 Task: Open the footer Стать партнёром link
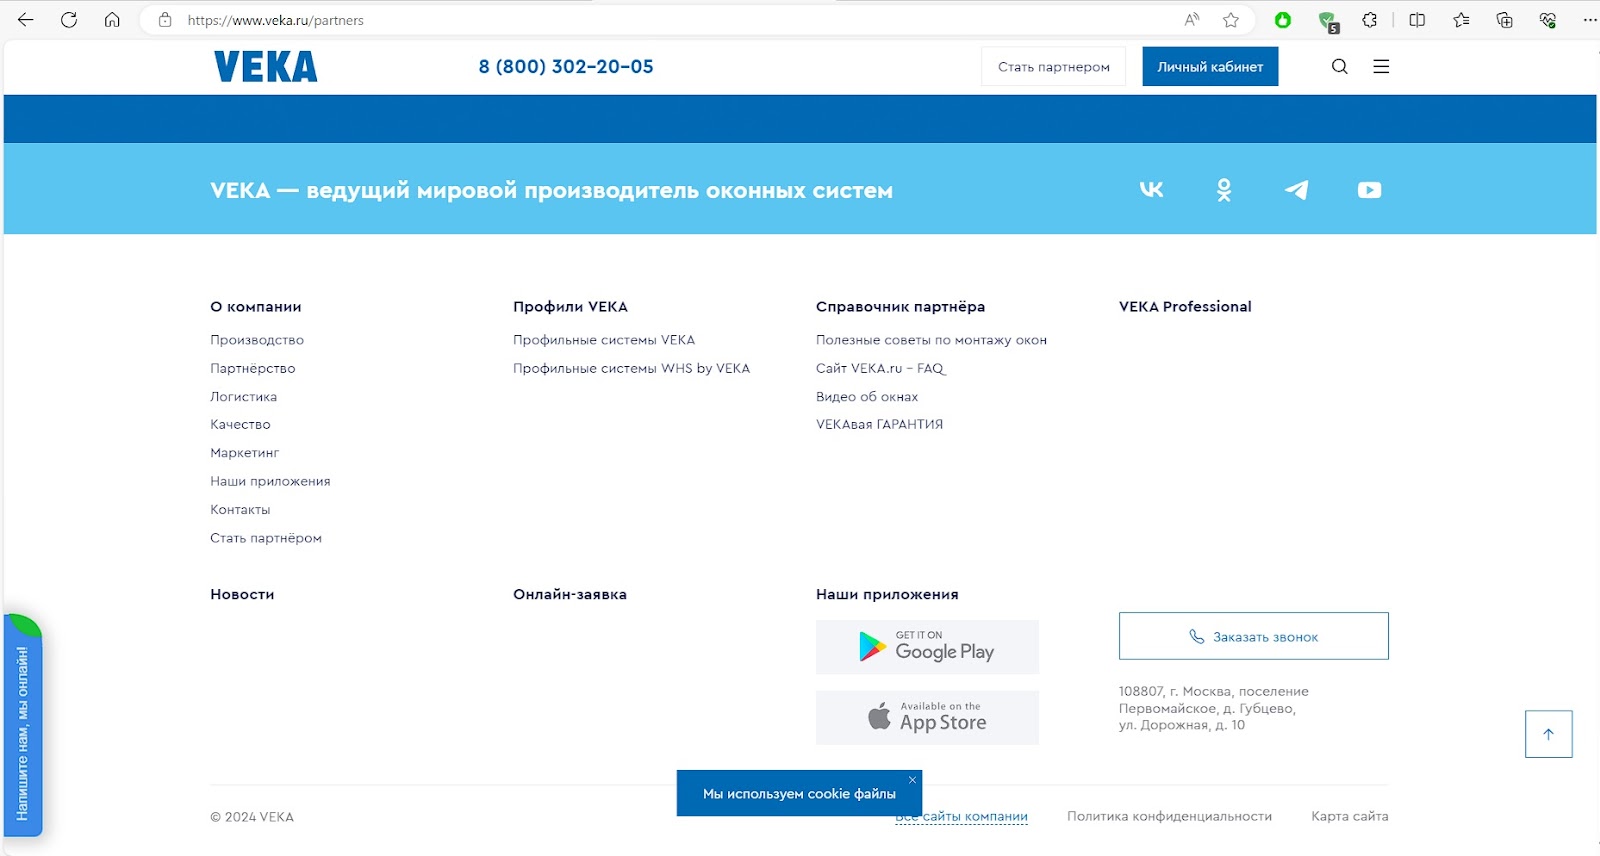pos(266,538)
